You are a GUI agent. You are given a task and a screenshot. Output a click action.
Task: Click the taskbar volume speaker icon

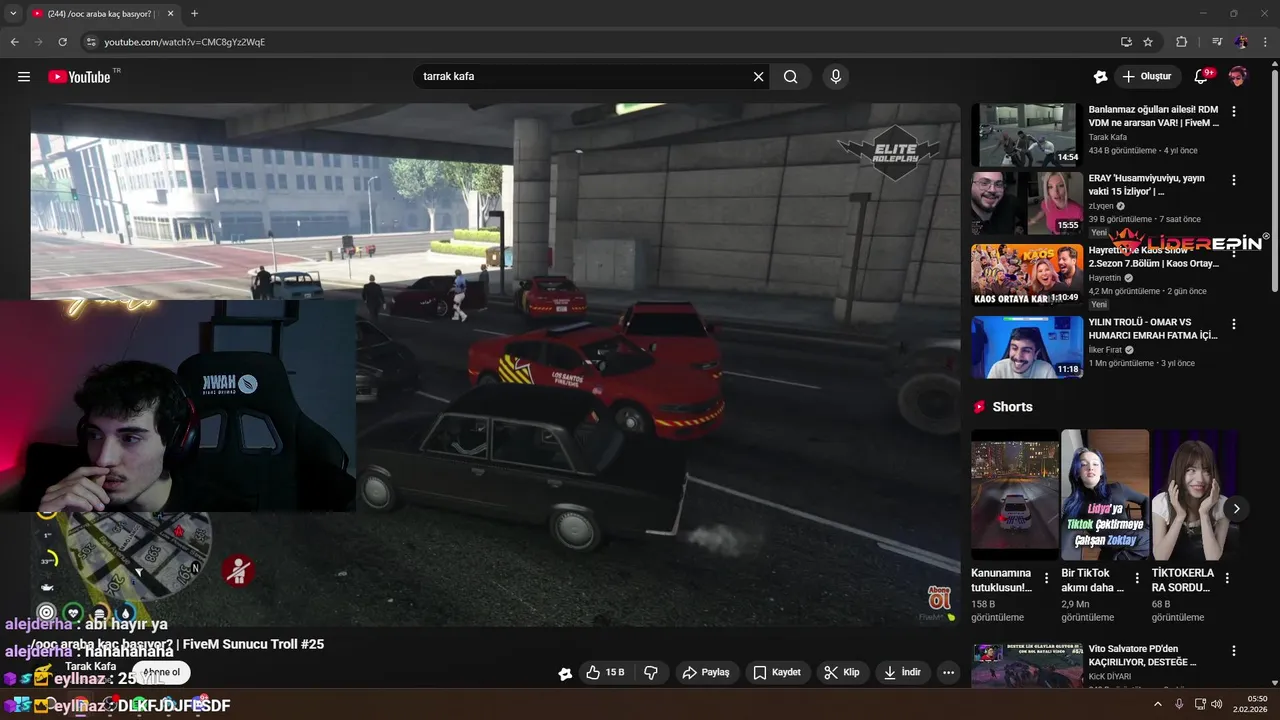point(1216,704)
